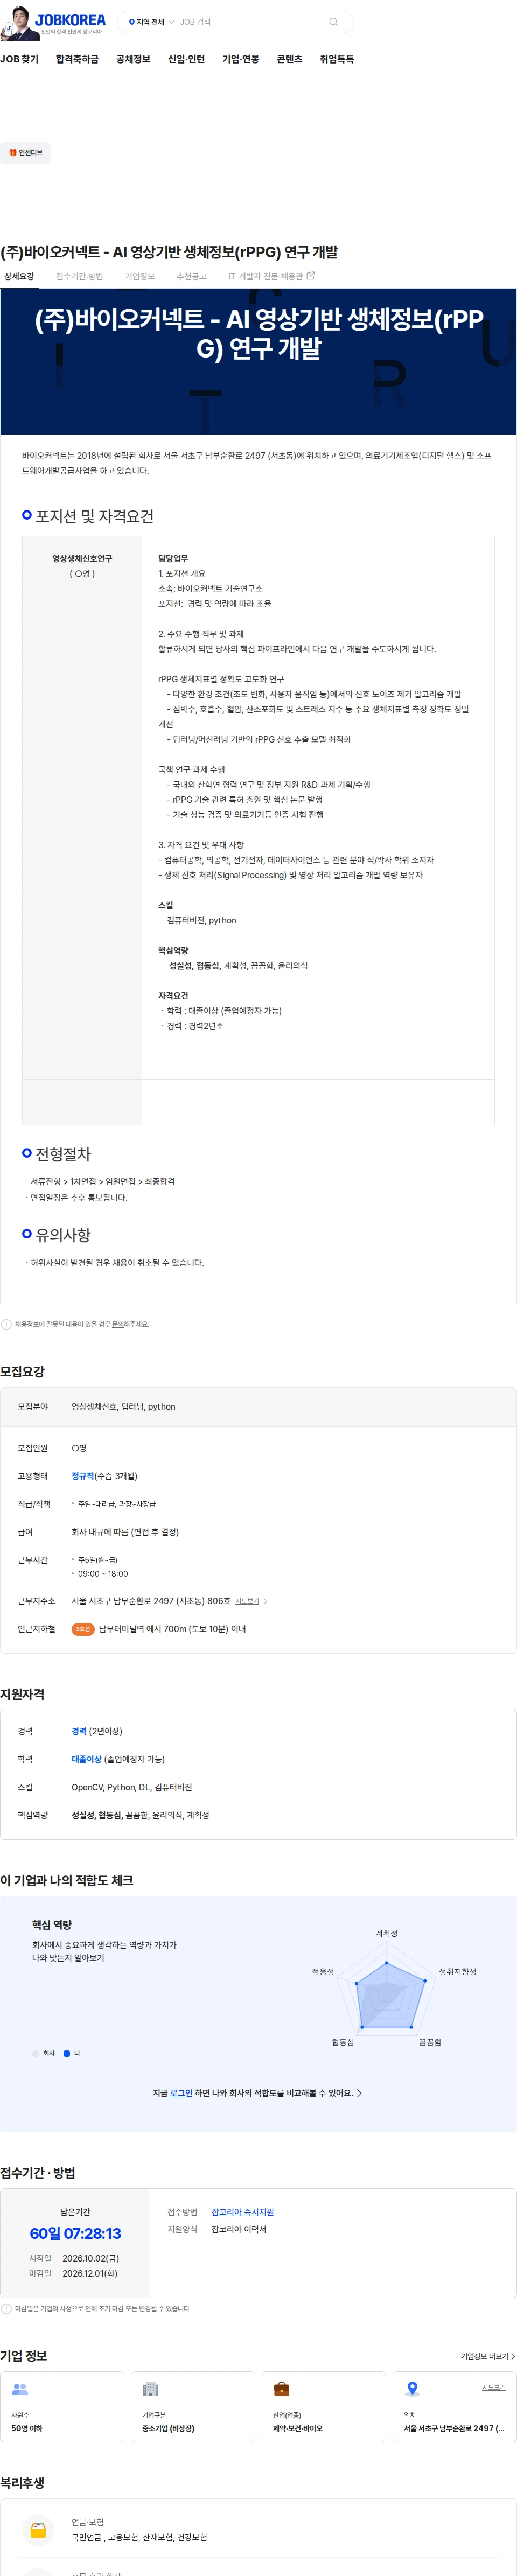The image size is (517, 2576).
Task: Click 서울 서초구 남부순환로 2497 address in 위치 card
Action: [x=454, y=2428]
